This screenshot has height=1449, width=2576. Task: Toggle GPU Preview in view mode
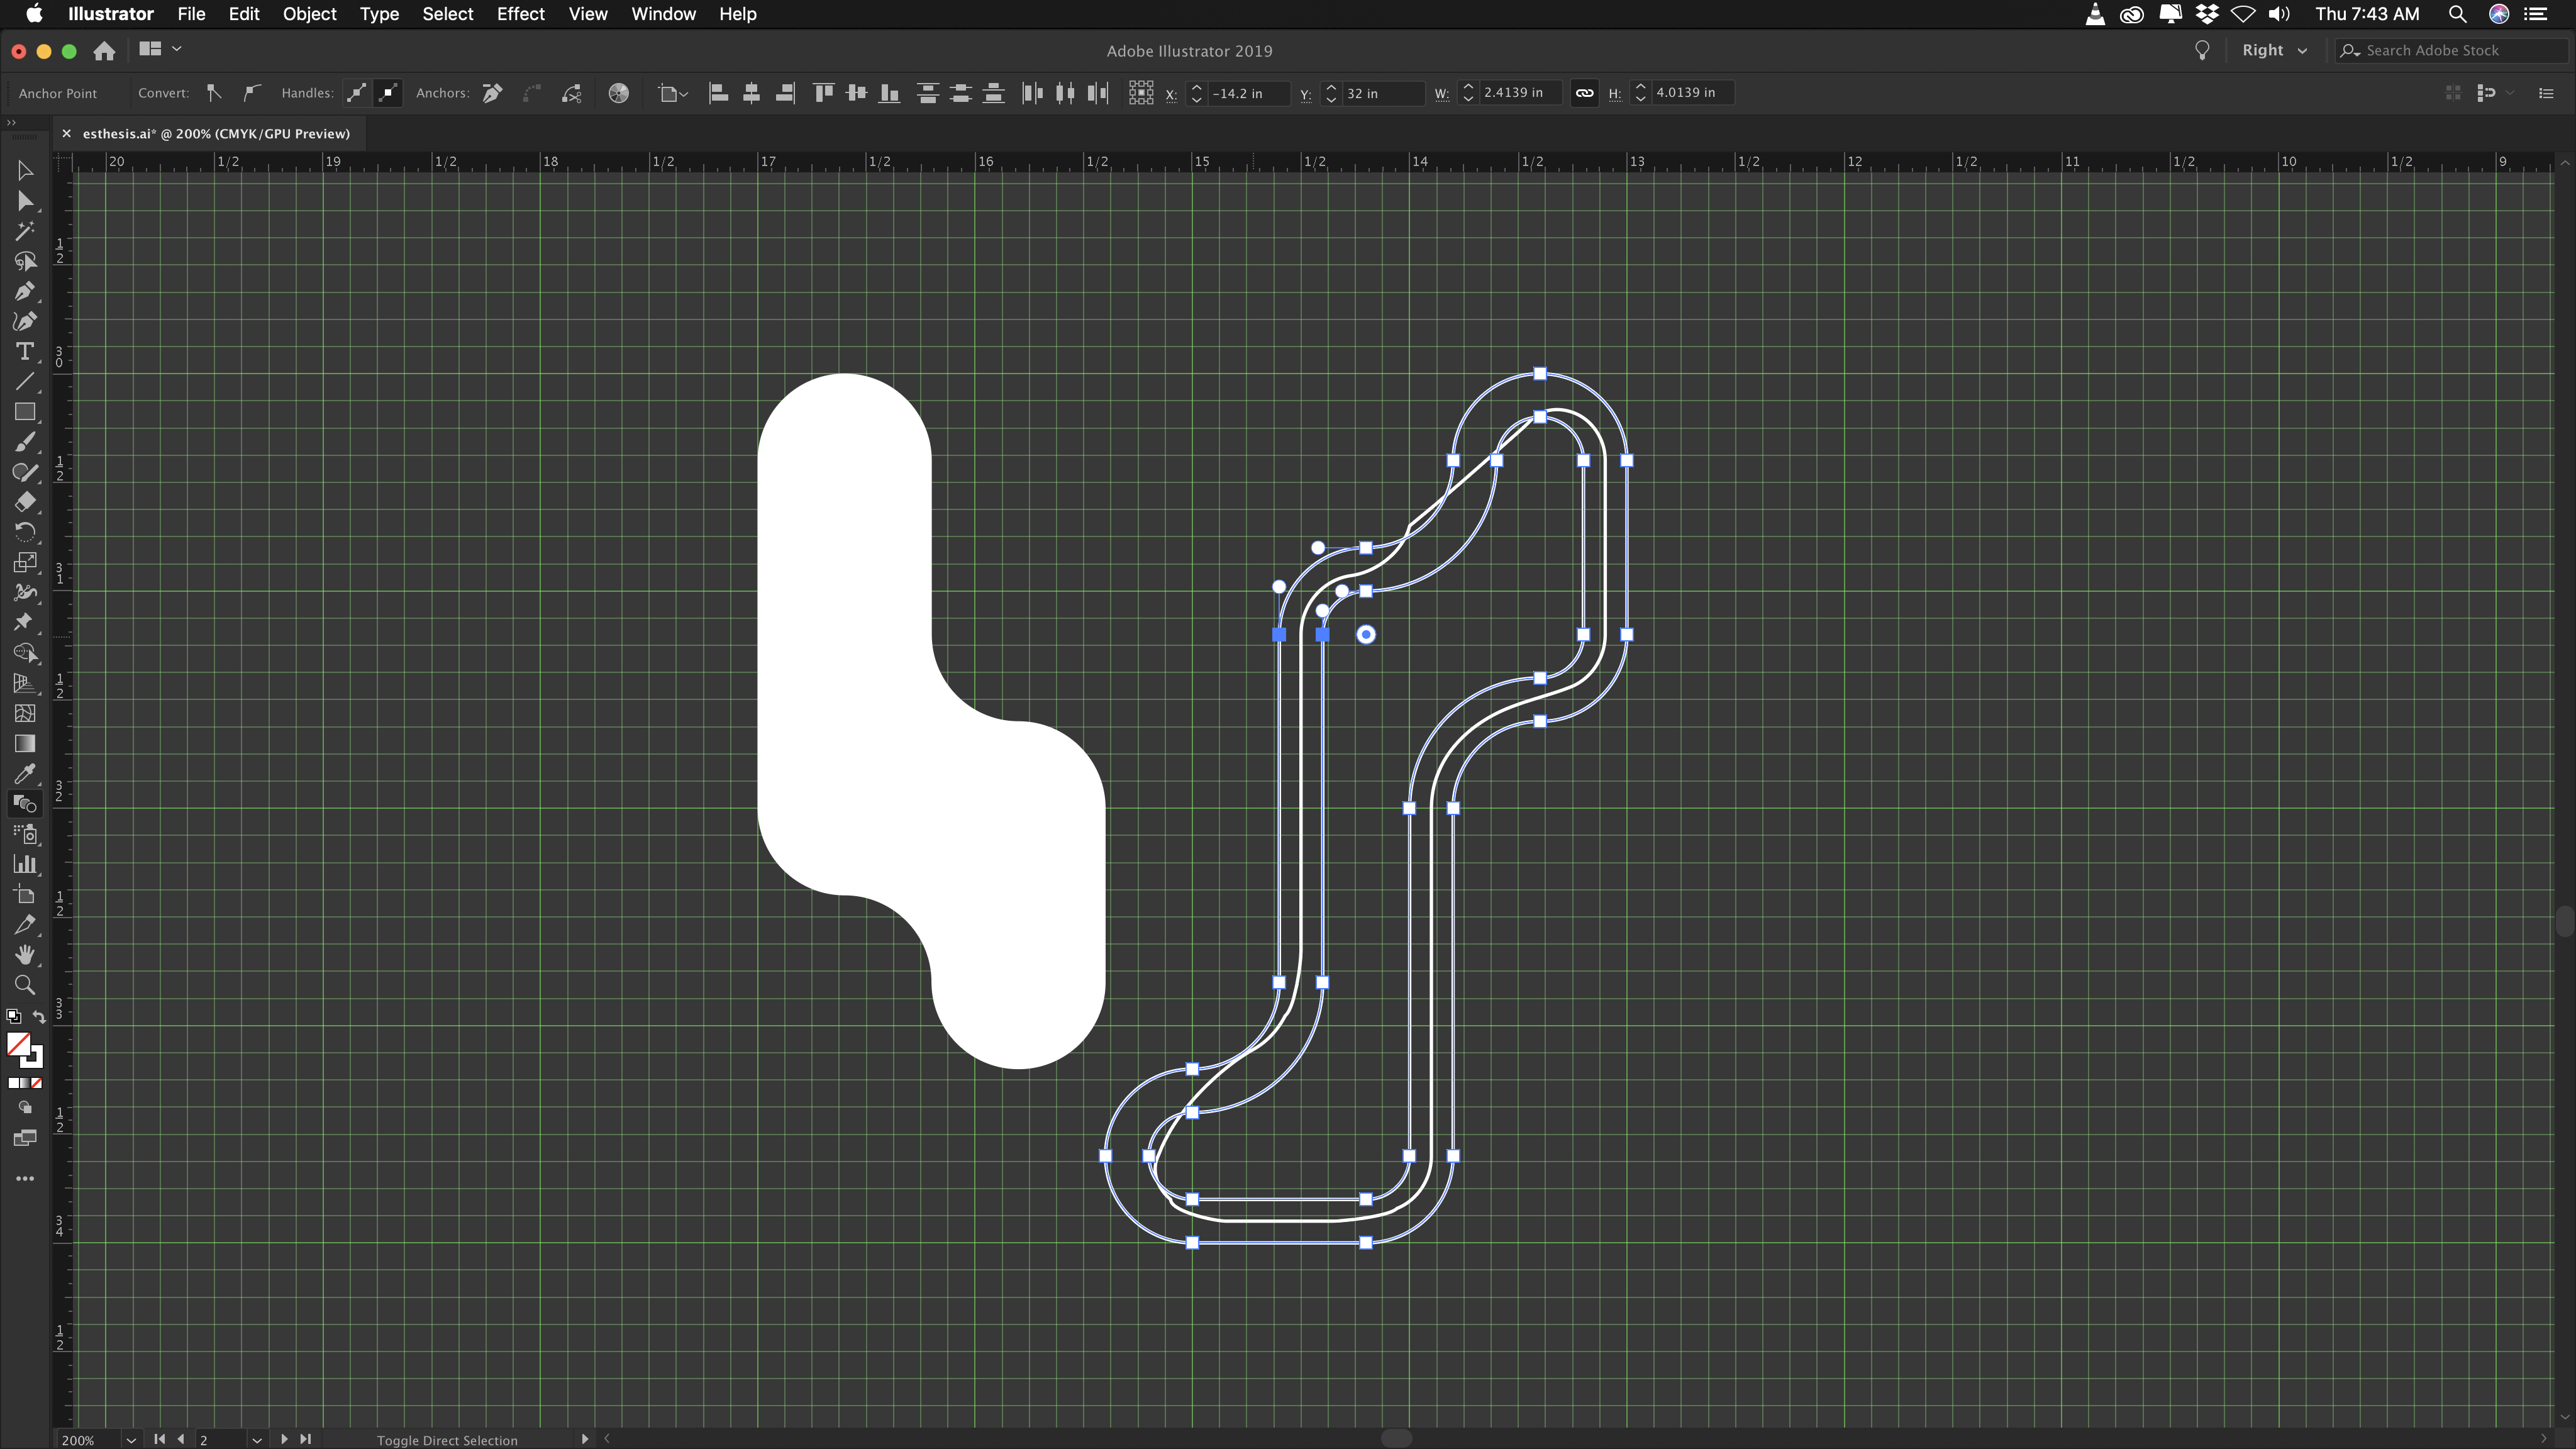tap(587, 14)
